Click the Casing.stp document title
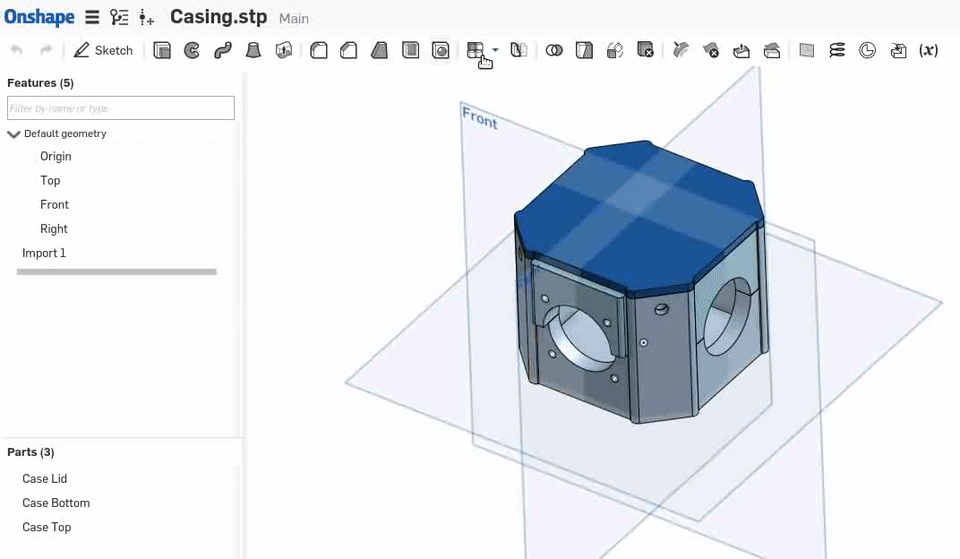This screenshot has height=559, width=960. pos(219,17)
